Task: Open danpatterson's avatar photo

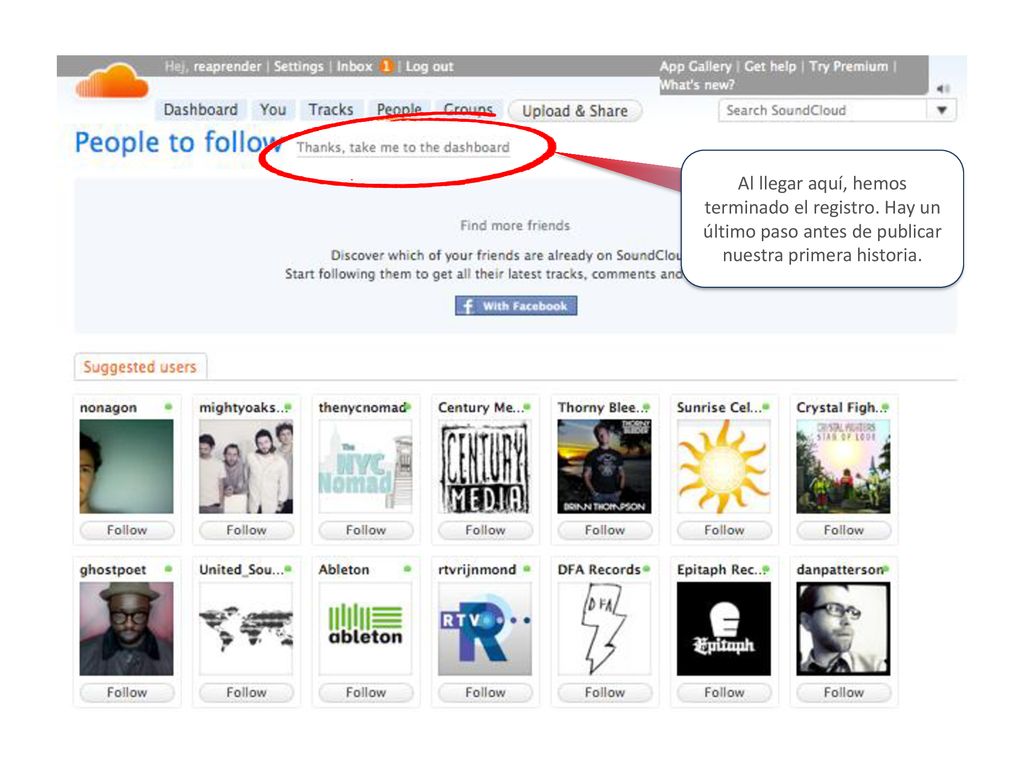Action: 844,628
